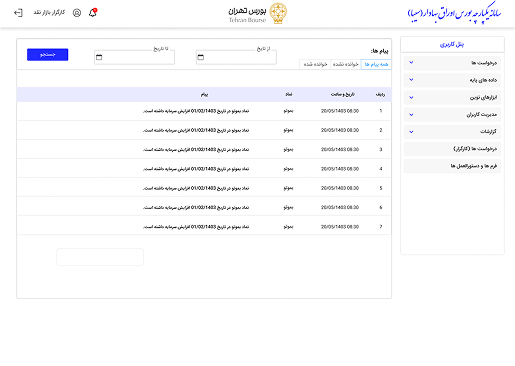Open درخواست ها (کارگزار) sidebar item
Viewport: 515px width, 366px height.
coord(452,149)
